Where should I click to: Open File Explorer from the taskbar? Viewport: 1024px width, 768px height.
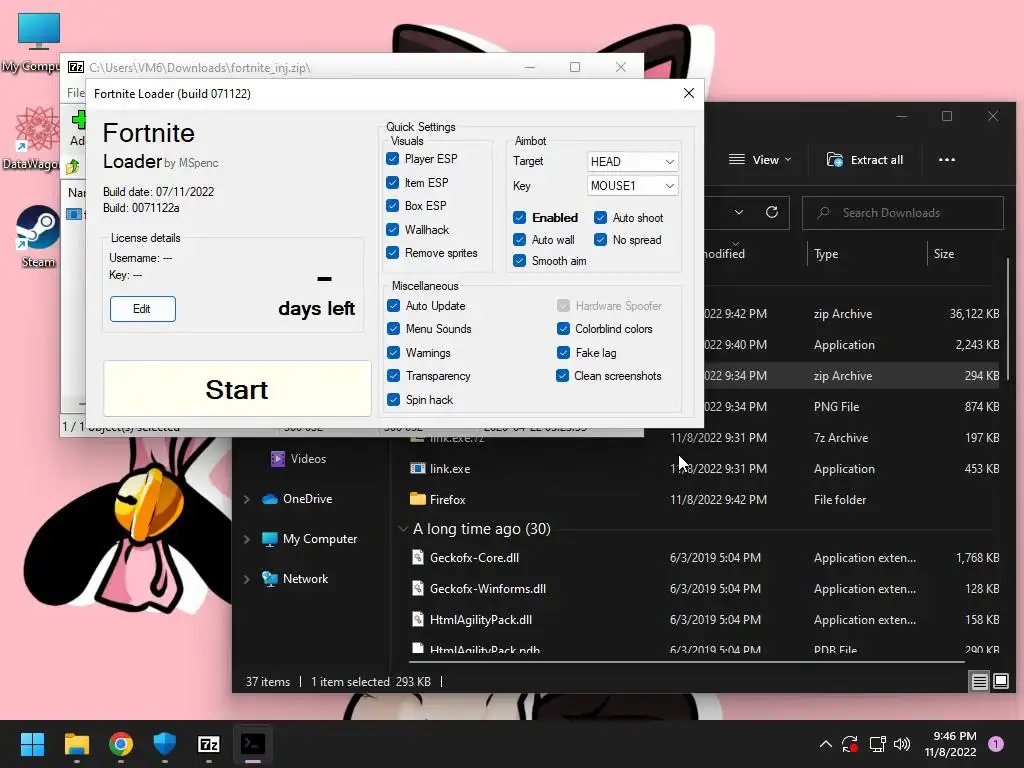[x=76, y=744]
